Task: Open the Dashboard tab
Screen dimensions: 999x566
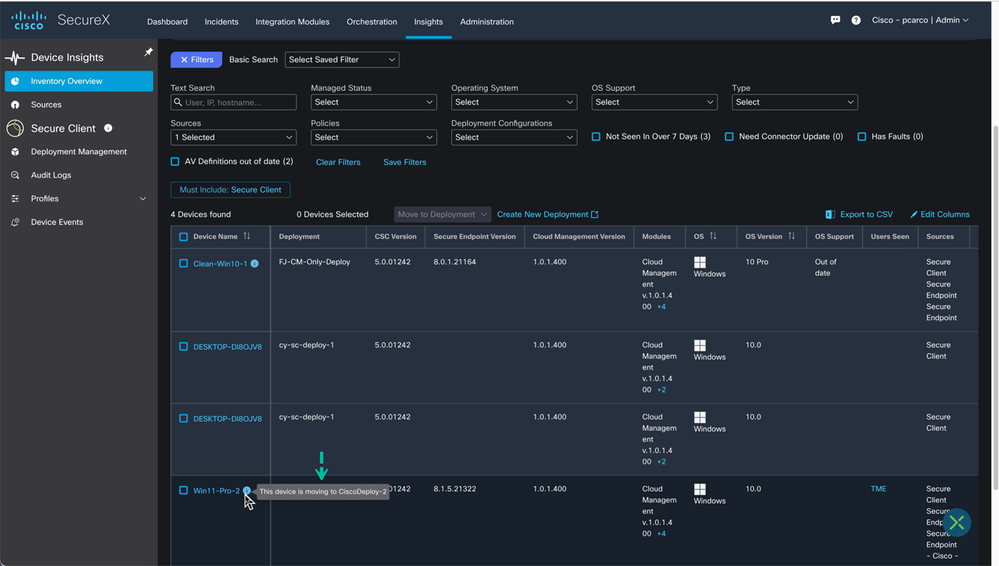Action: [x=168, y=22]
